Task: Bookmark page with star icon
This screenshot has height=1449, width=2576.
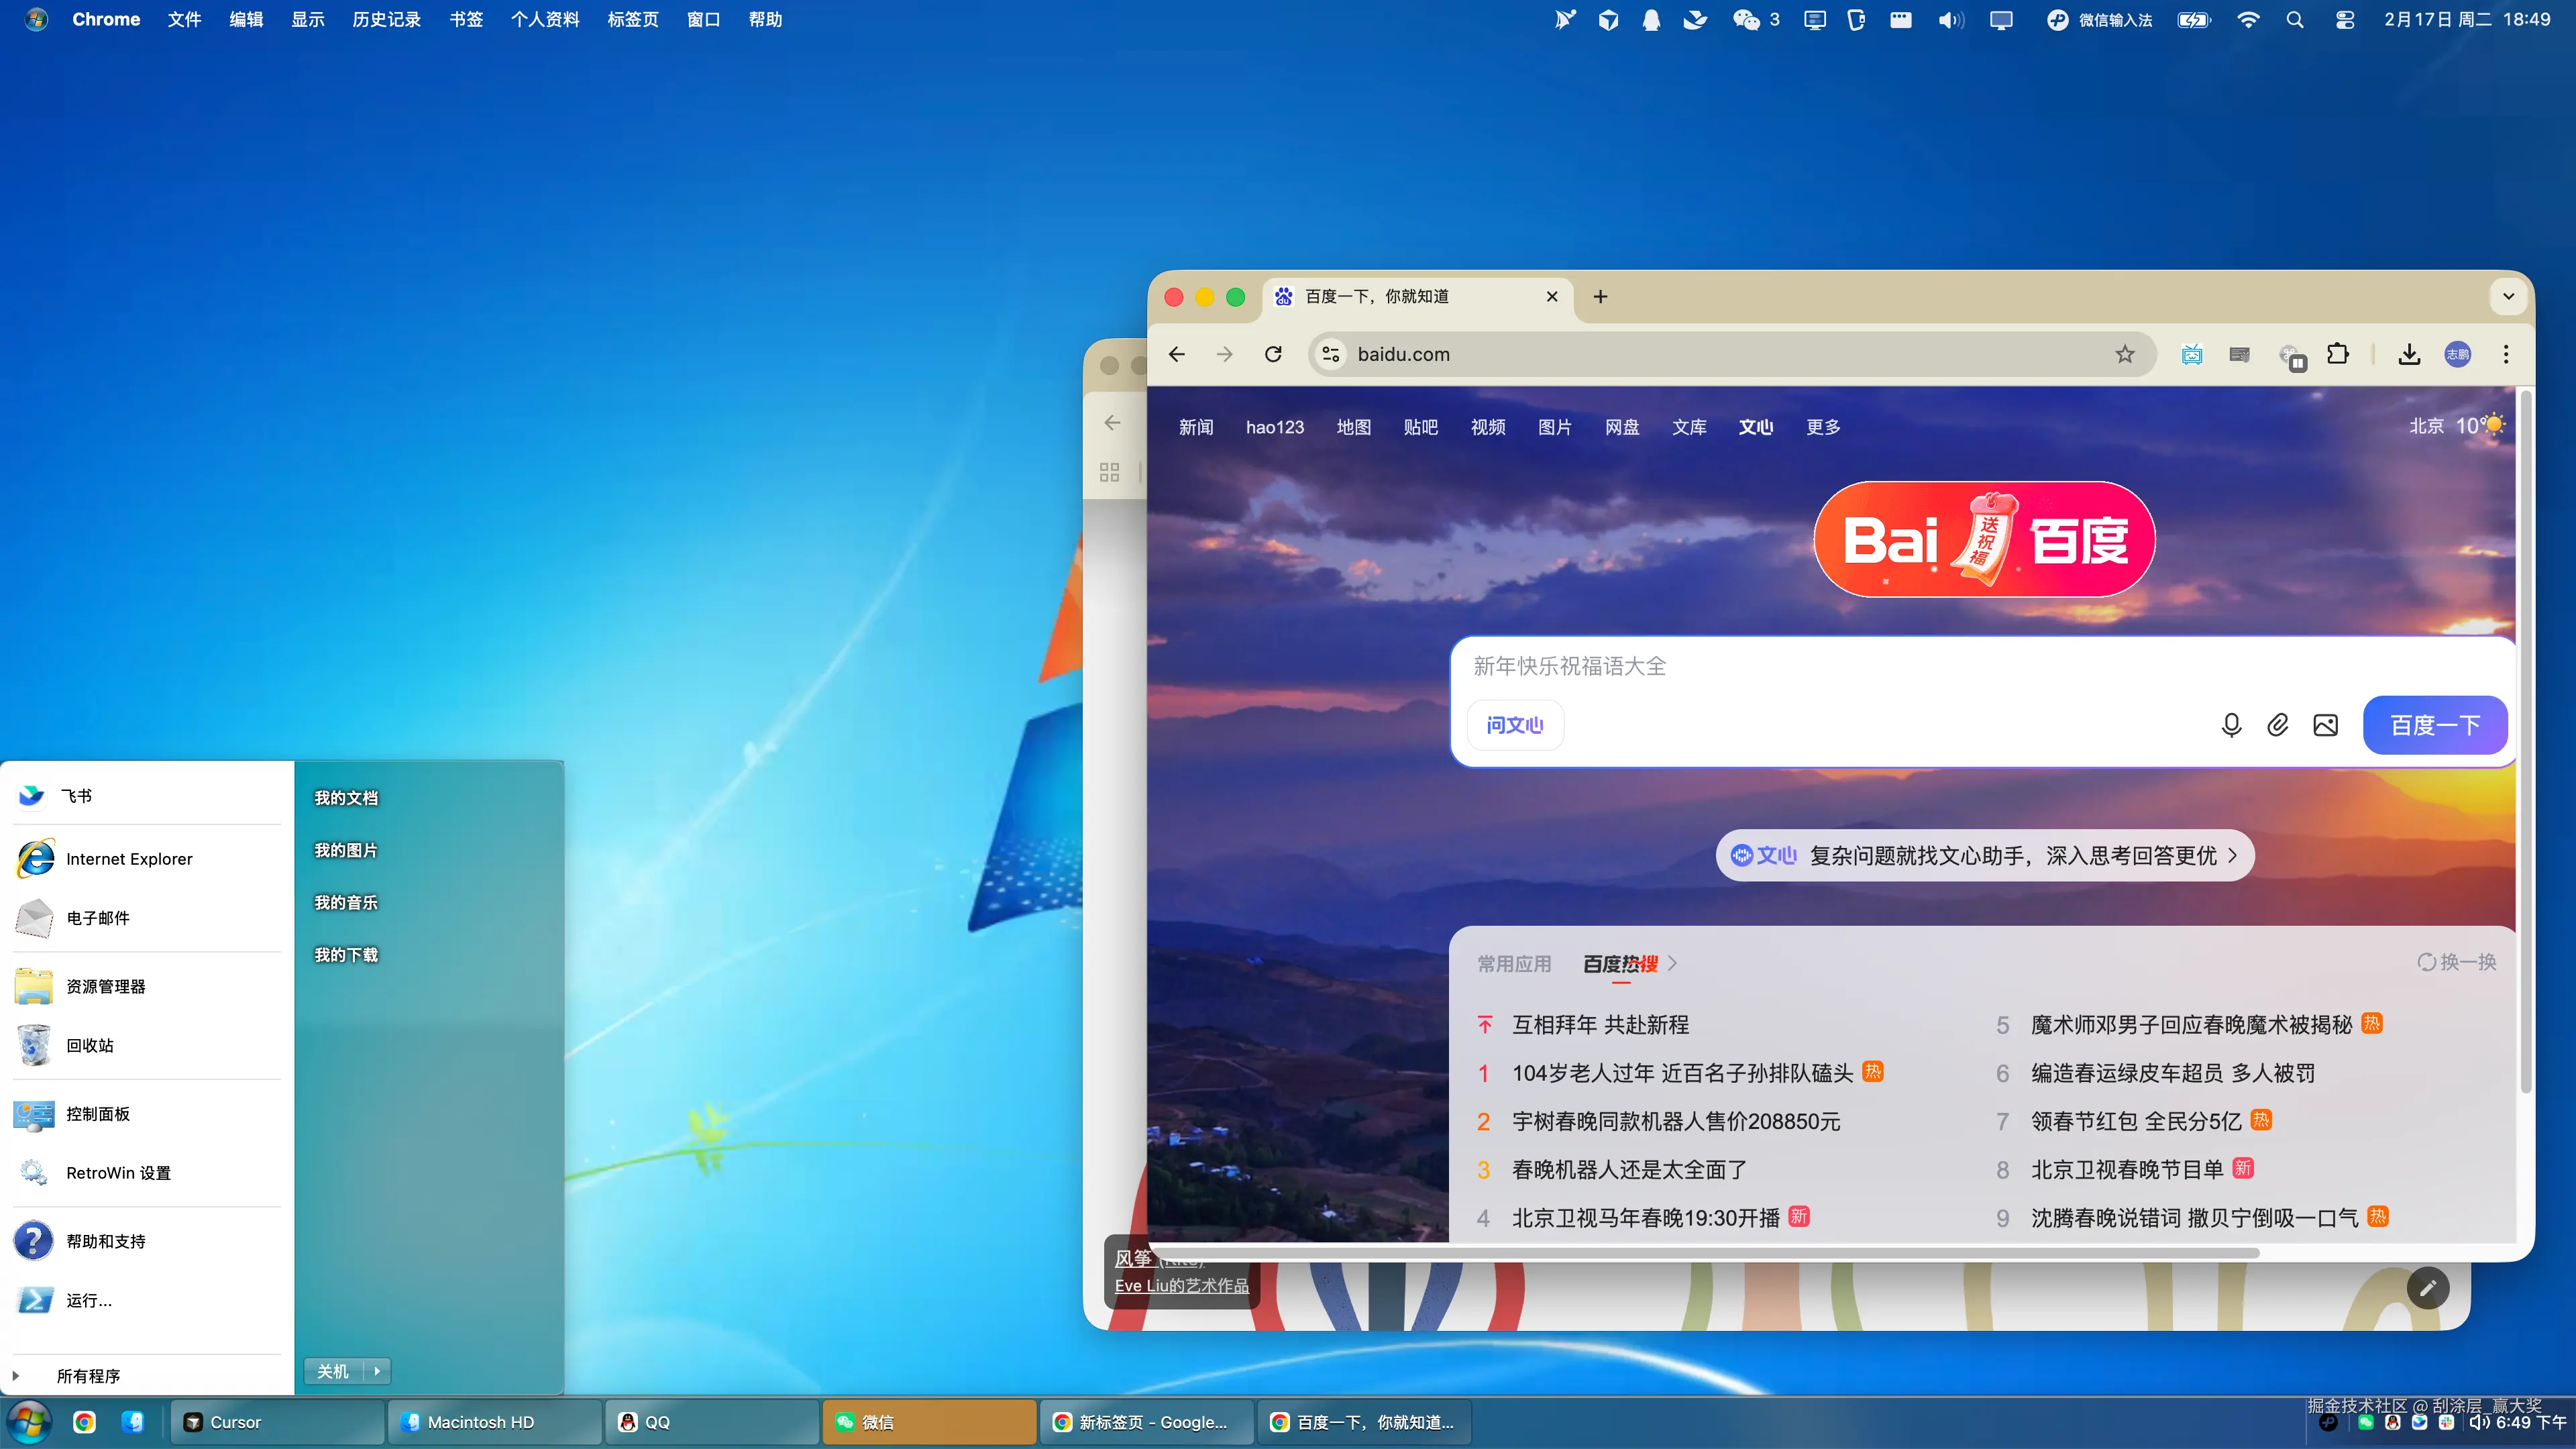Action: 2124,354
